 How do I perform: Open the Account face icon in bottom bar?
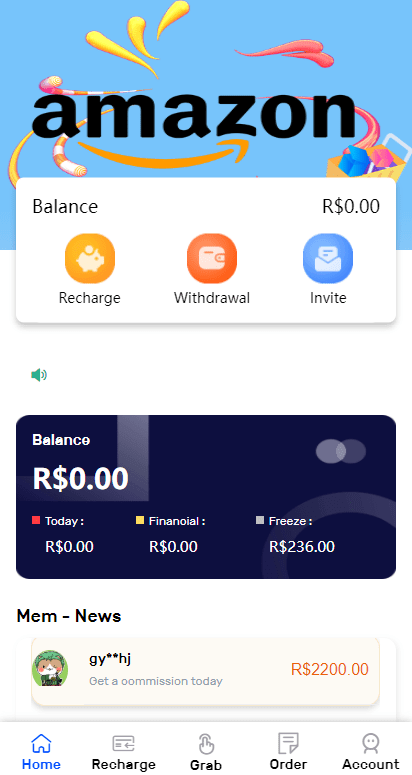(371, 743)
